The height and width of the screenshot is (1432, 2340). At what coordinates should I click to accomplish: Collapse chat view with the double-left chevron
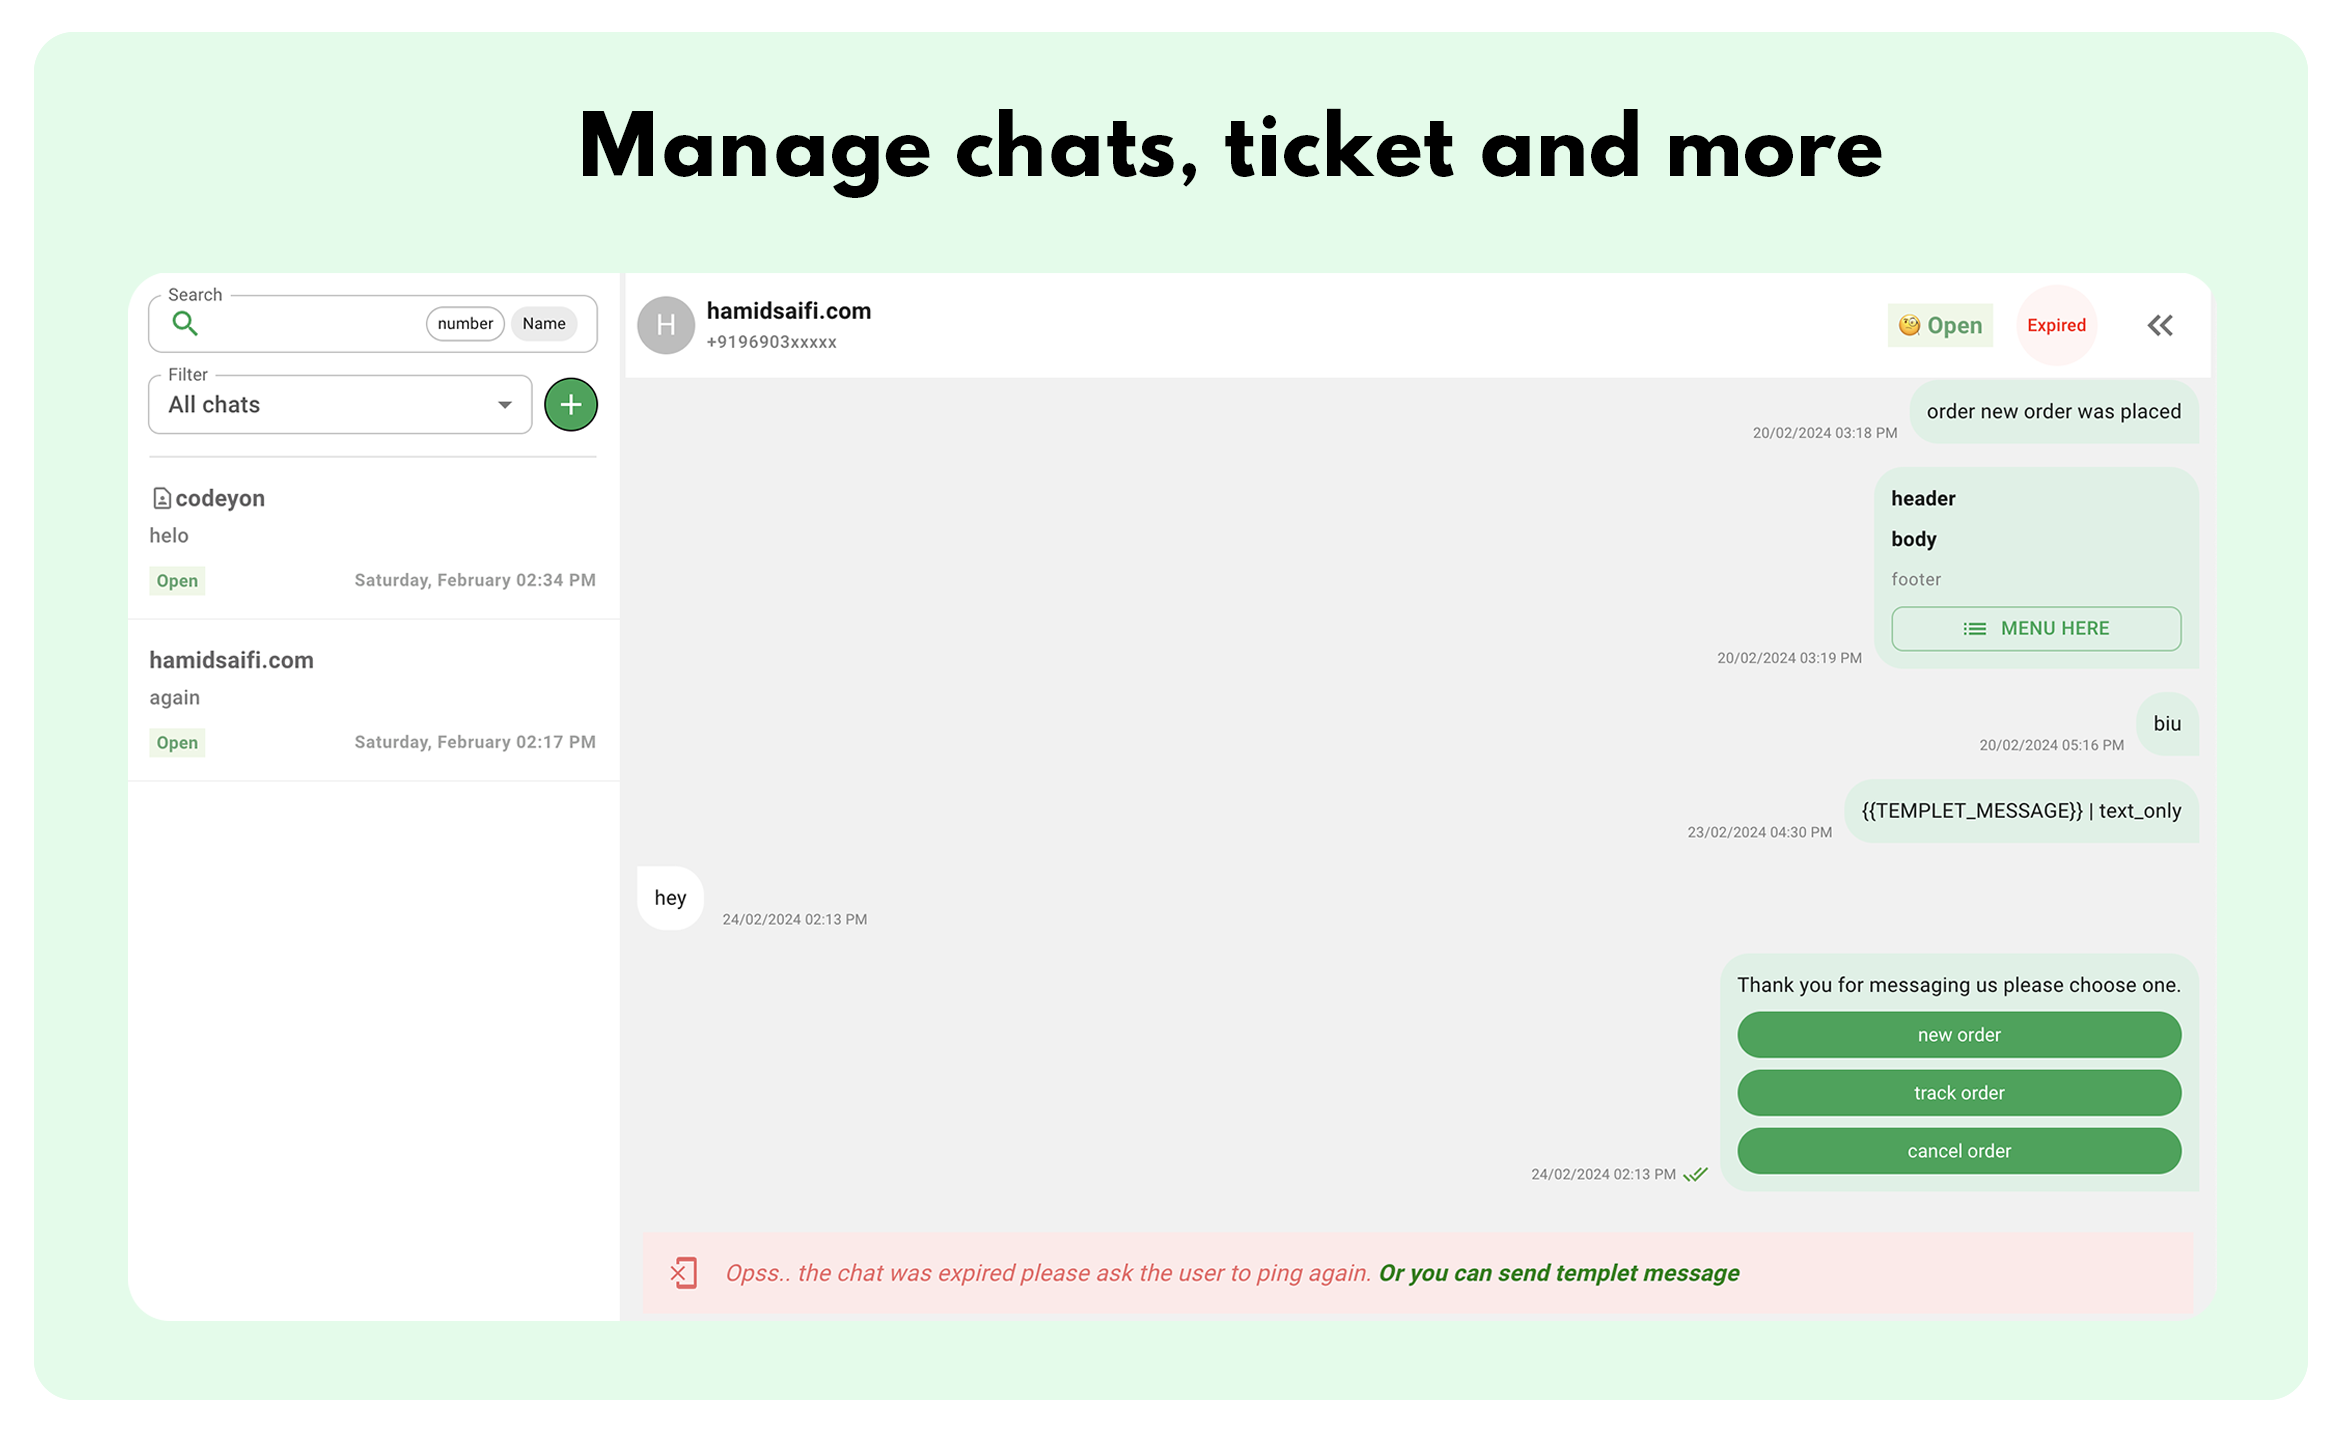(2160, 325)
